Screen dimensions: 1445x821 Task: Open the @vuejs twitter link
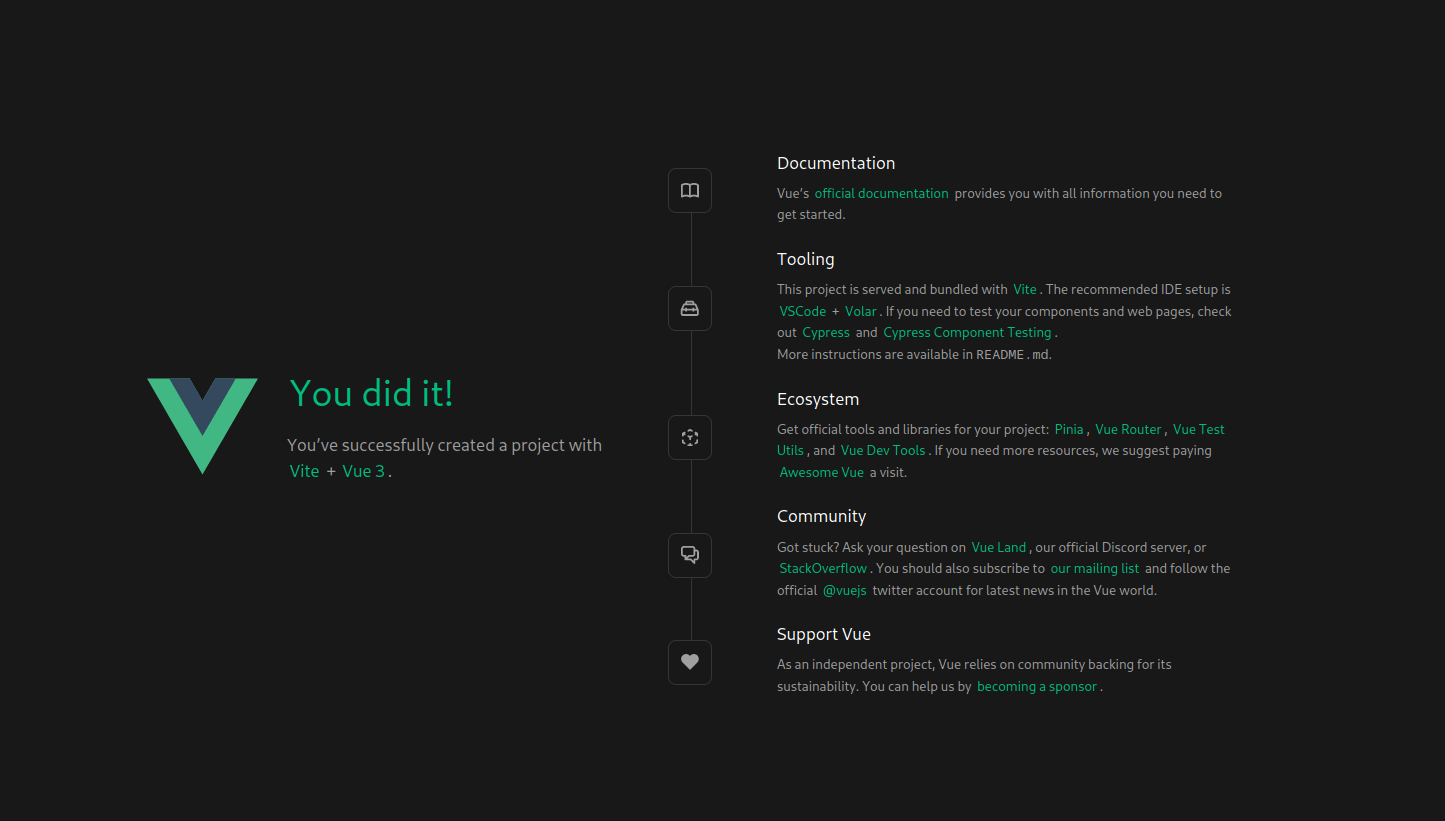845,590
